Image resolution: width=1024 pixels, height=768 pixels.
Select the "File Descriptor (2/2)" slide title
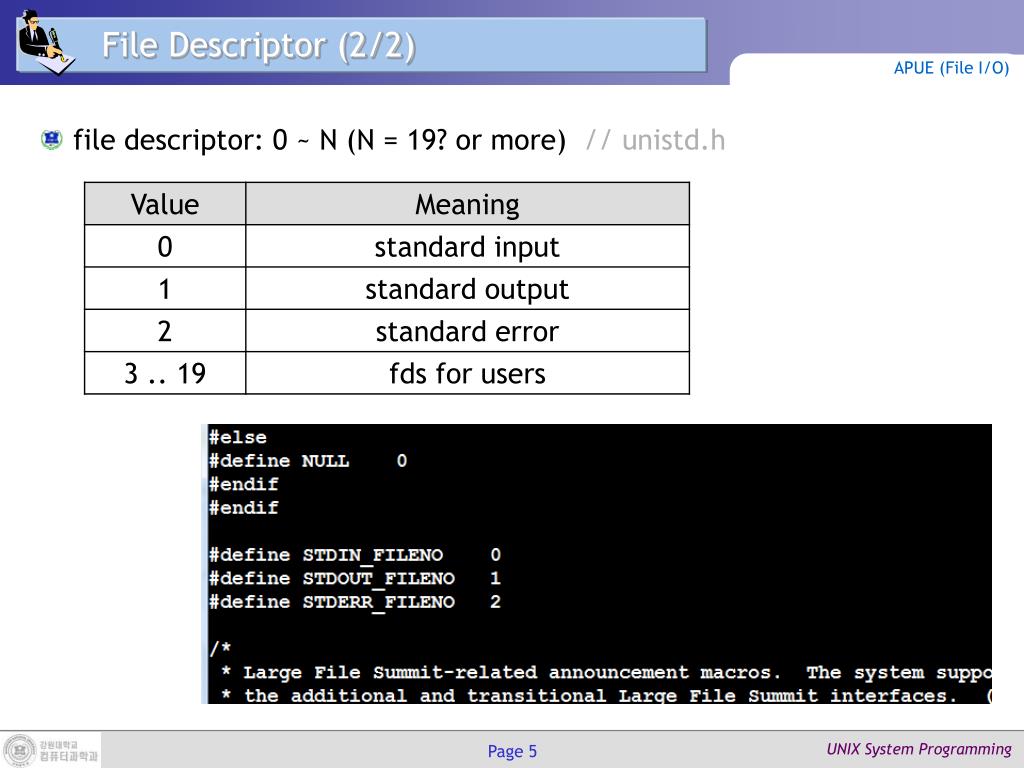coord(259,46)
